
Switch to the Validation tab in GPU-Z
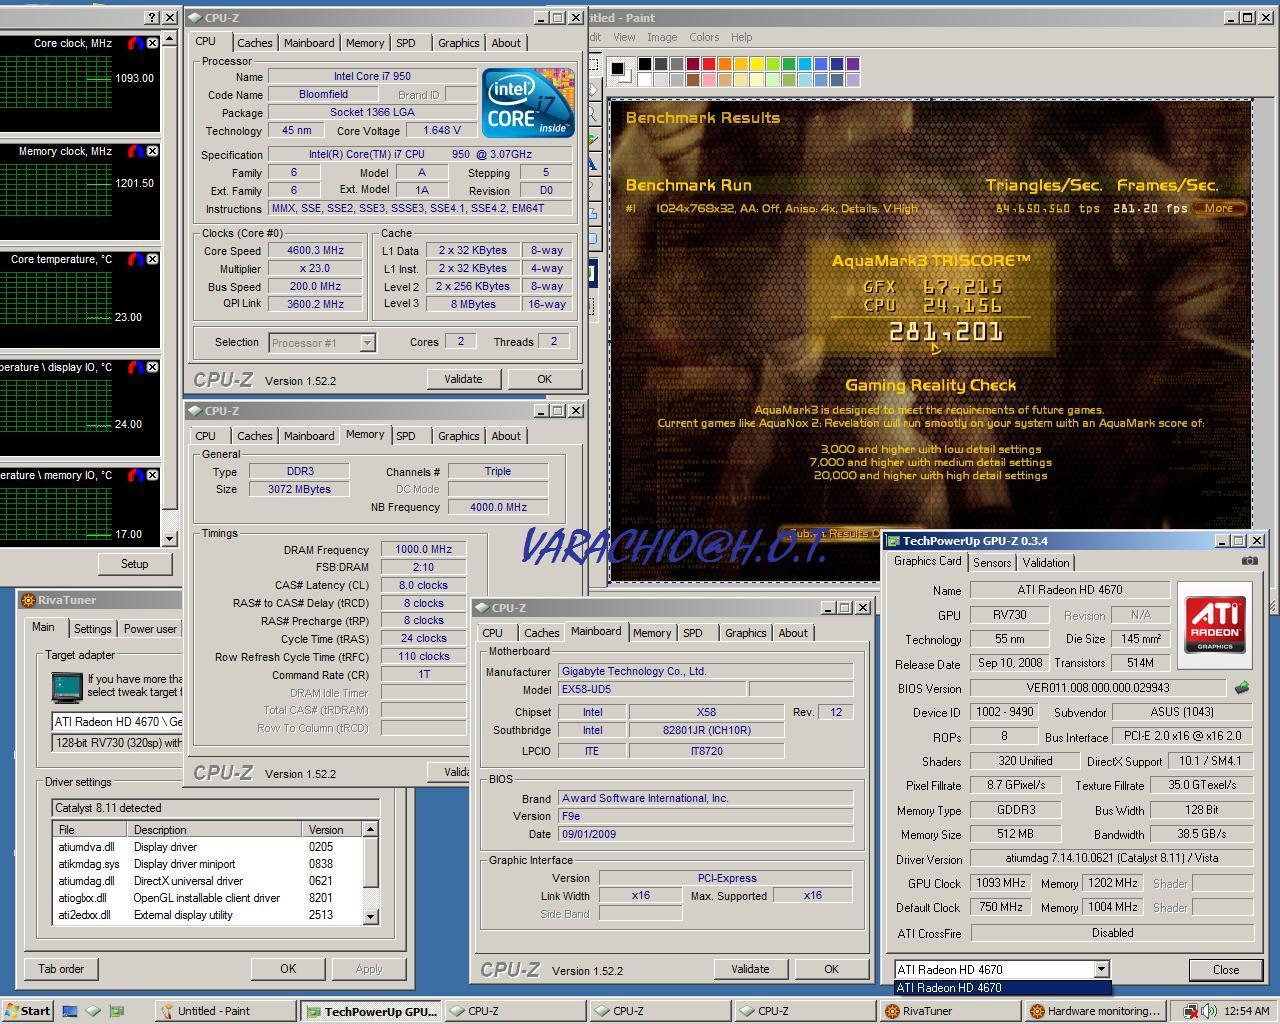click(x=1046, y=563)
